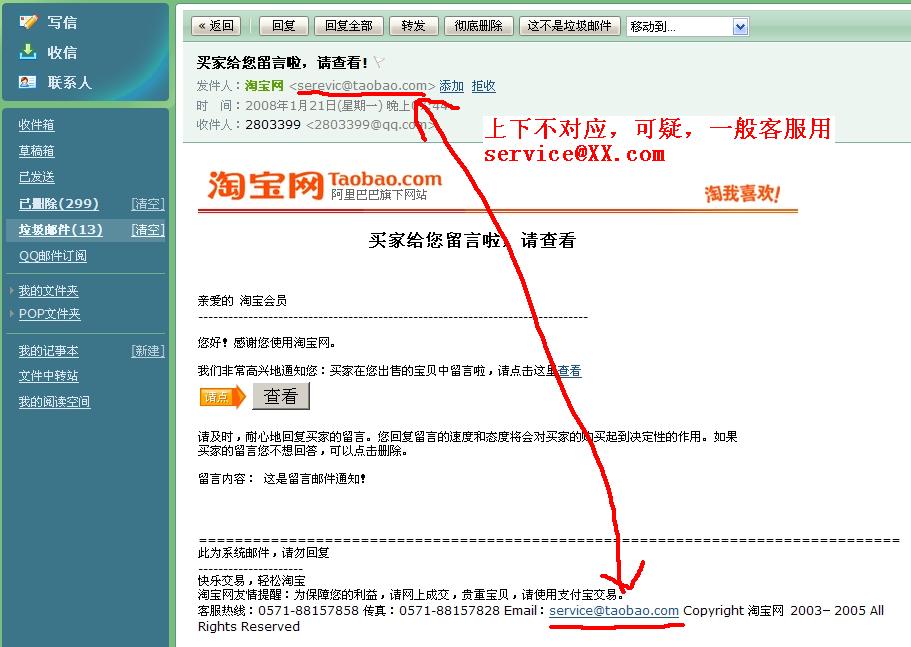Open the 联系人 contacts page
This screenshot has height=647, width=911.
(70, 82)
